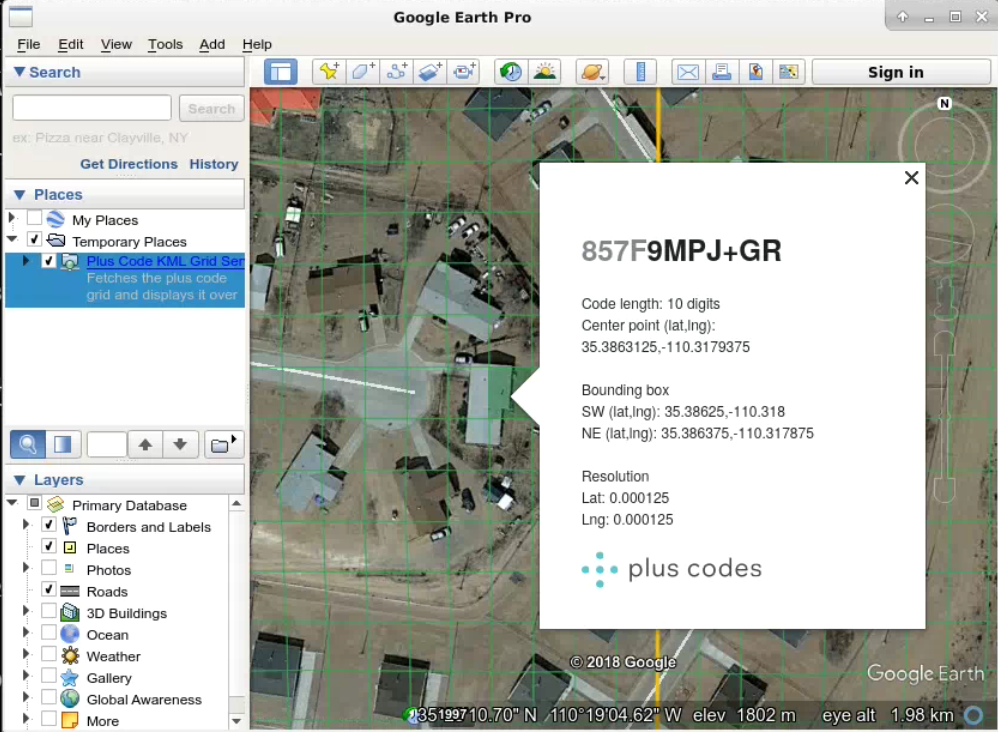Uncheck the Temporary Places checkbox
998x732 pixels.
[34, 239]
